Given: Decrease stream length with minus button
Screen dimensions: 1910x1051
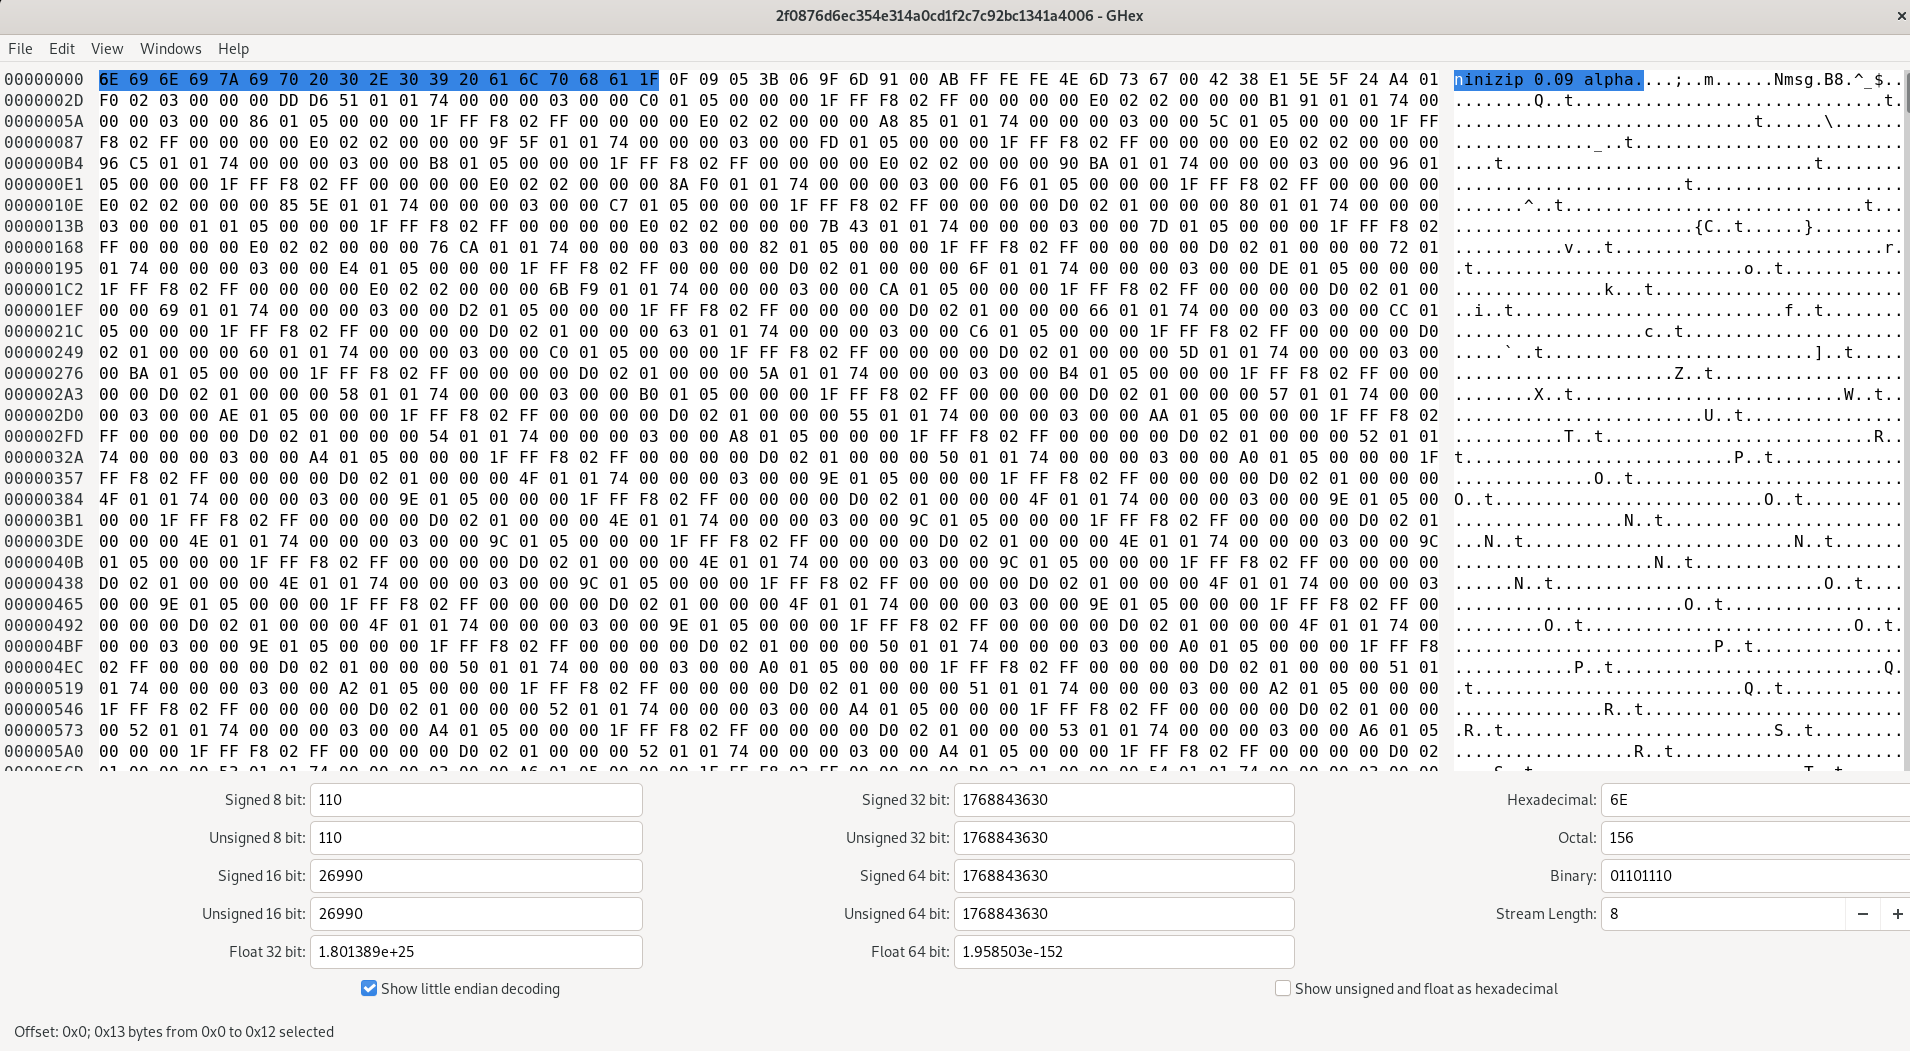Looking at the screenshot, I should point(1862,914).
